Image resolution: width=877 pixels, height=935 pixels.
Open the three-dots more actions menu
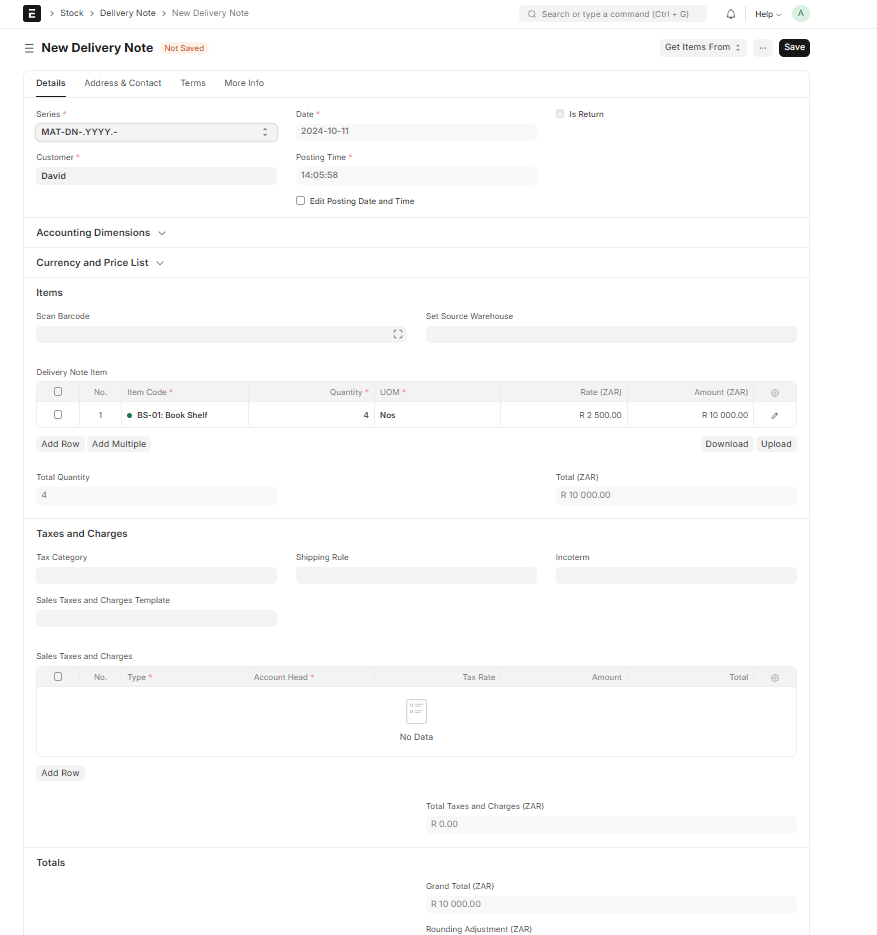tap(763, 48)
